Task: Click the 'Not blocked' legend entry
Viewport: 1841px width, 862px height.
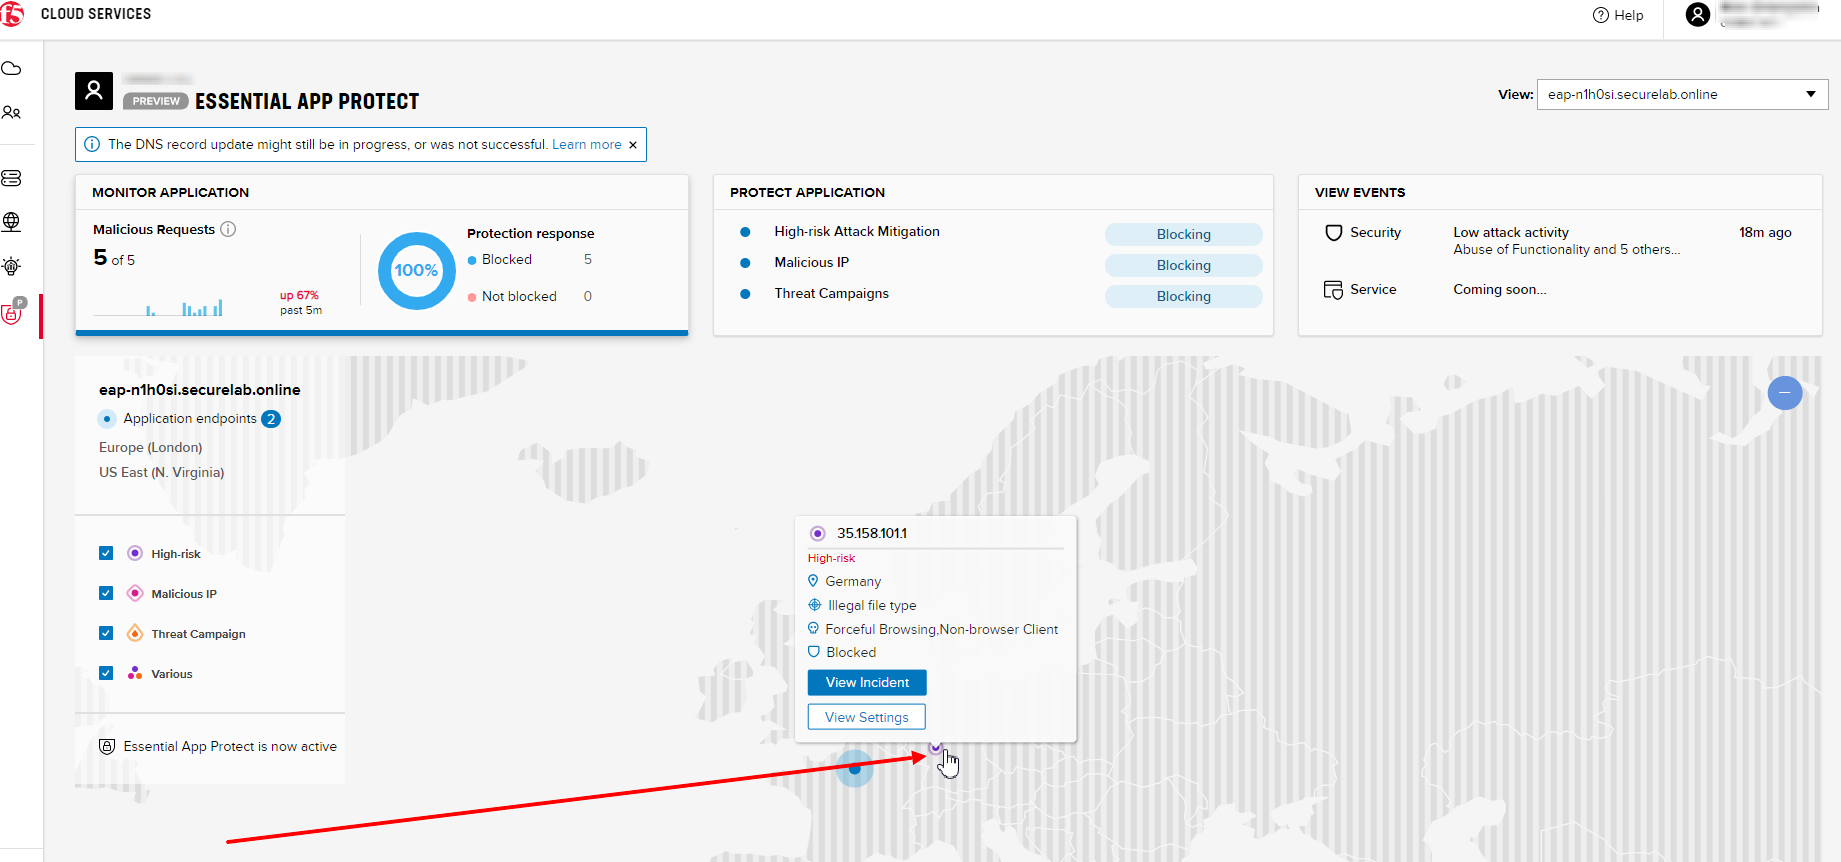Action: pos(519,296)
